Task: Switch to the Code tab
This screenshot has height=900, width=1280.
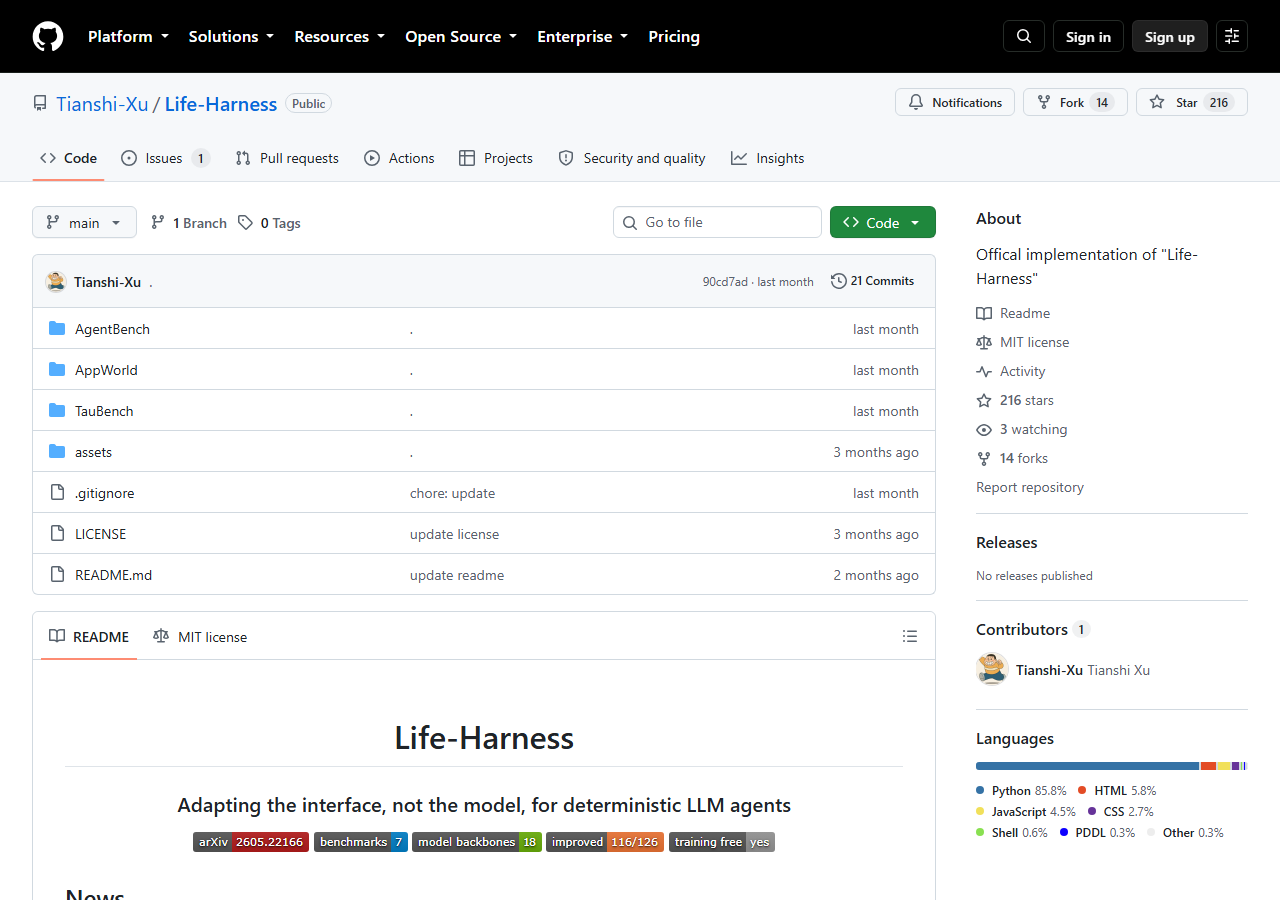Action: click(x=68, y=158)
